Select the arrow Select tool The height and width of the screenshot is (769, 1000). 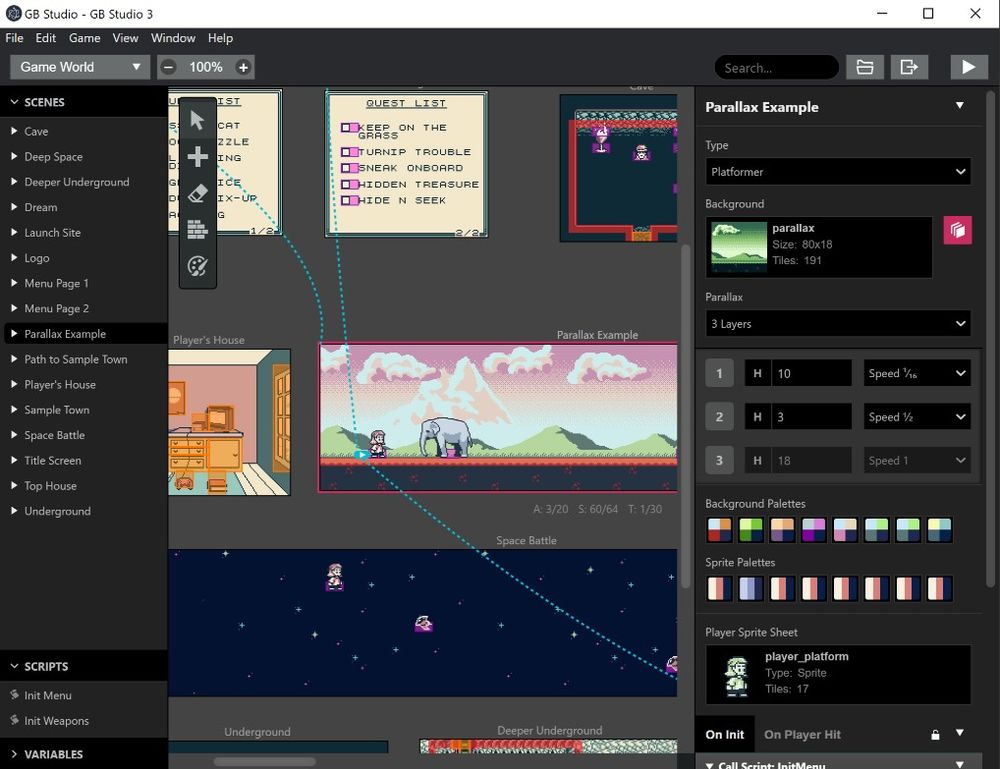(x=197, y=120)
